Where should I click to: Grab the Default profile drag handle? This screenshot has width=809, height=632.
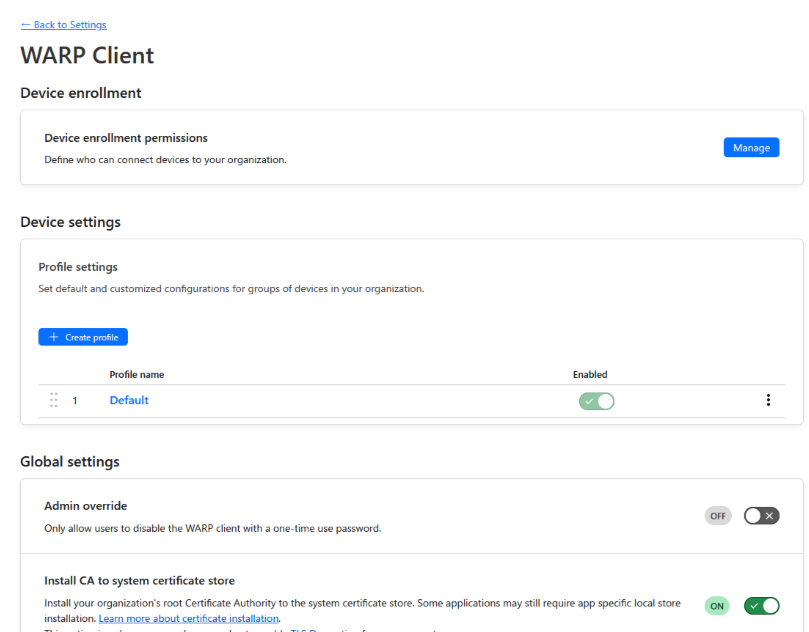click(x=54, y=400)
